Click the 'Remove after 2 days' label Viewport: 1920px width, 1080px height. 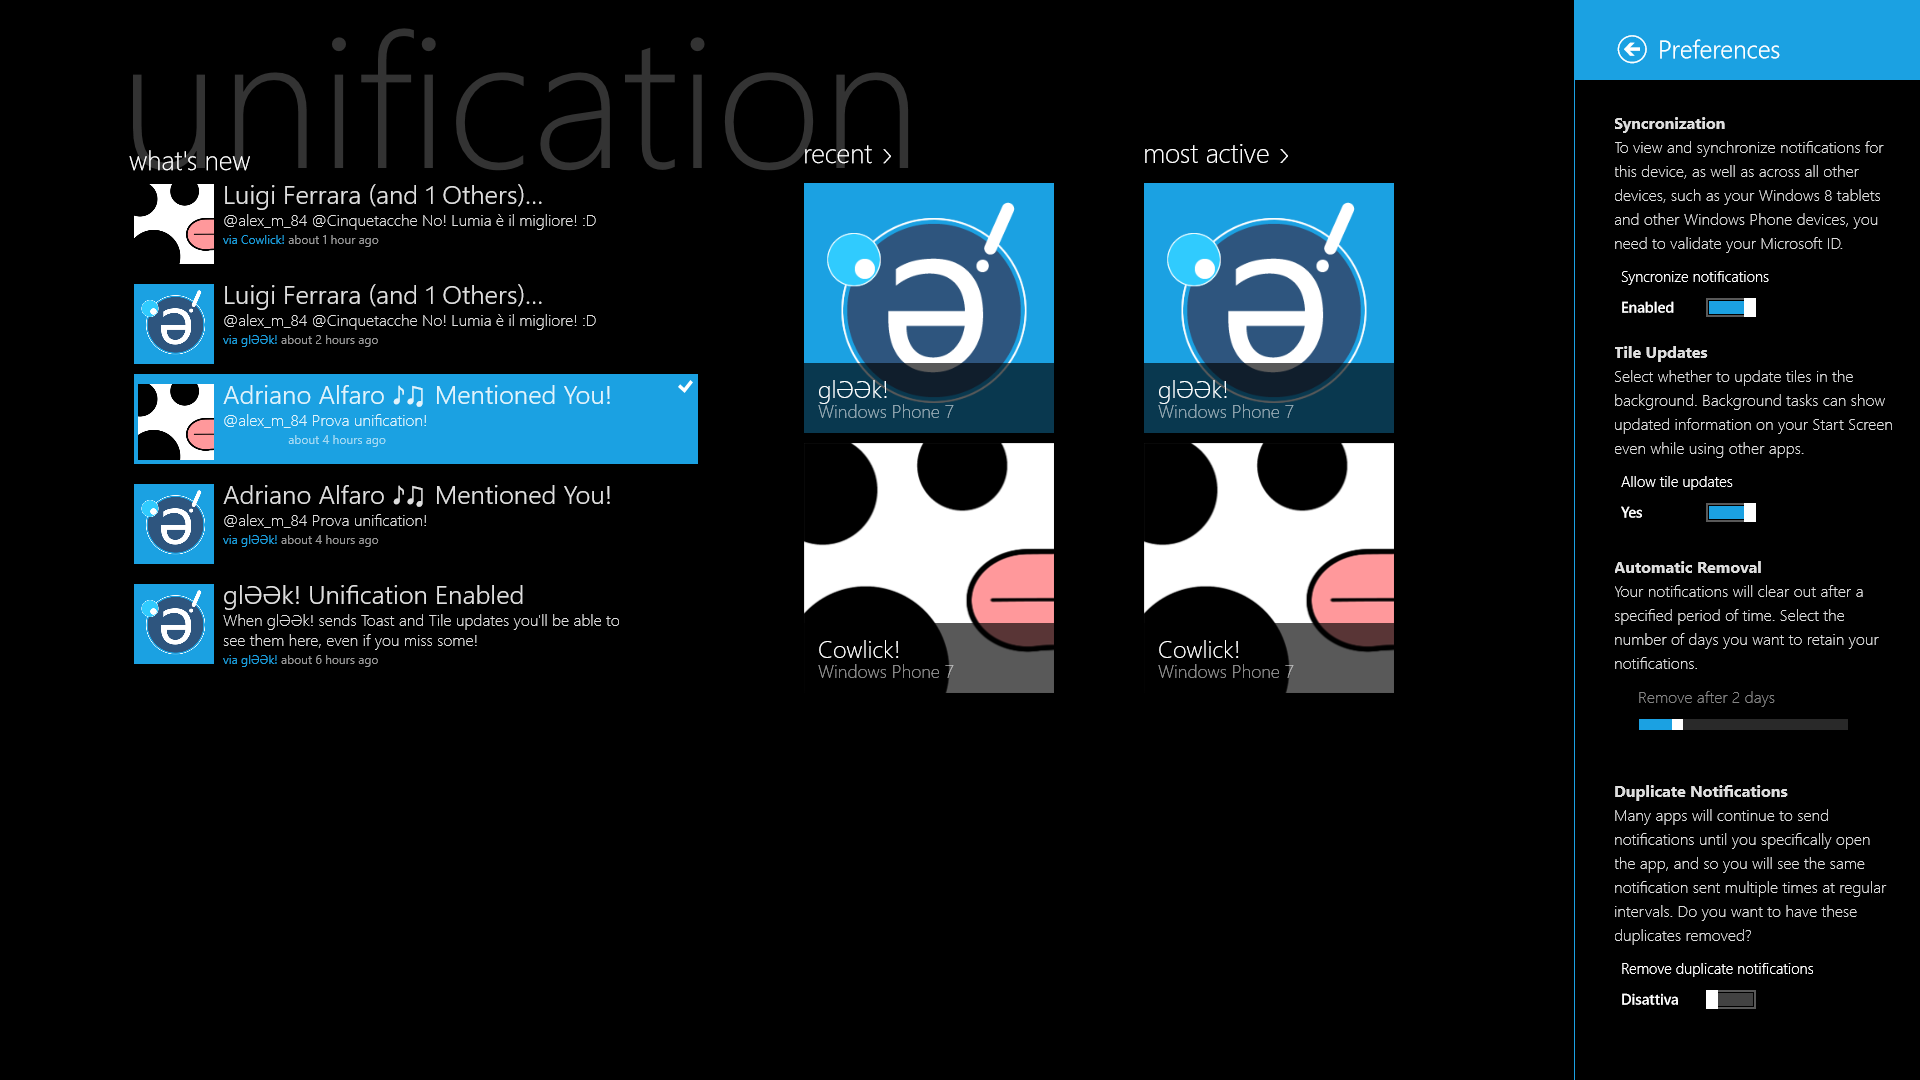(x=1706, y=698)
